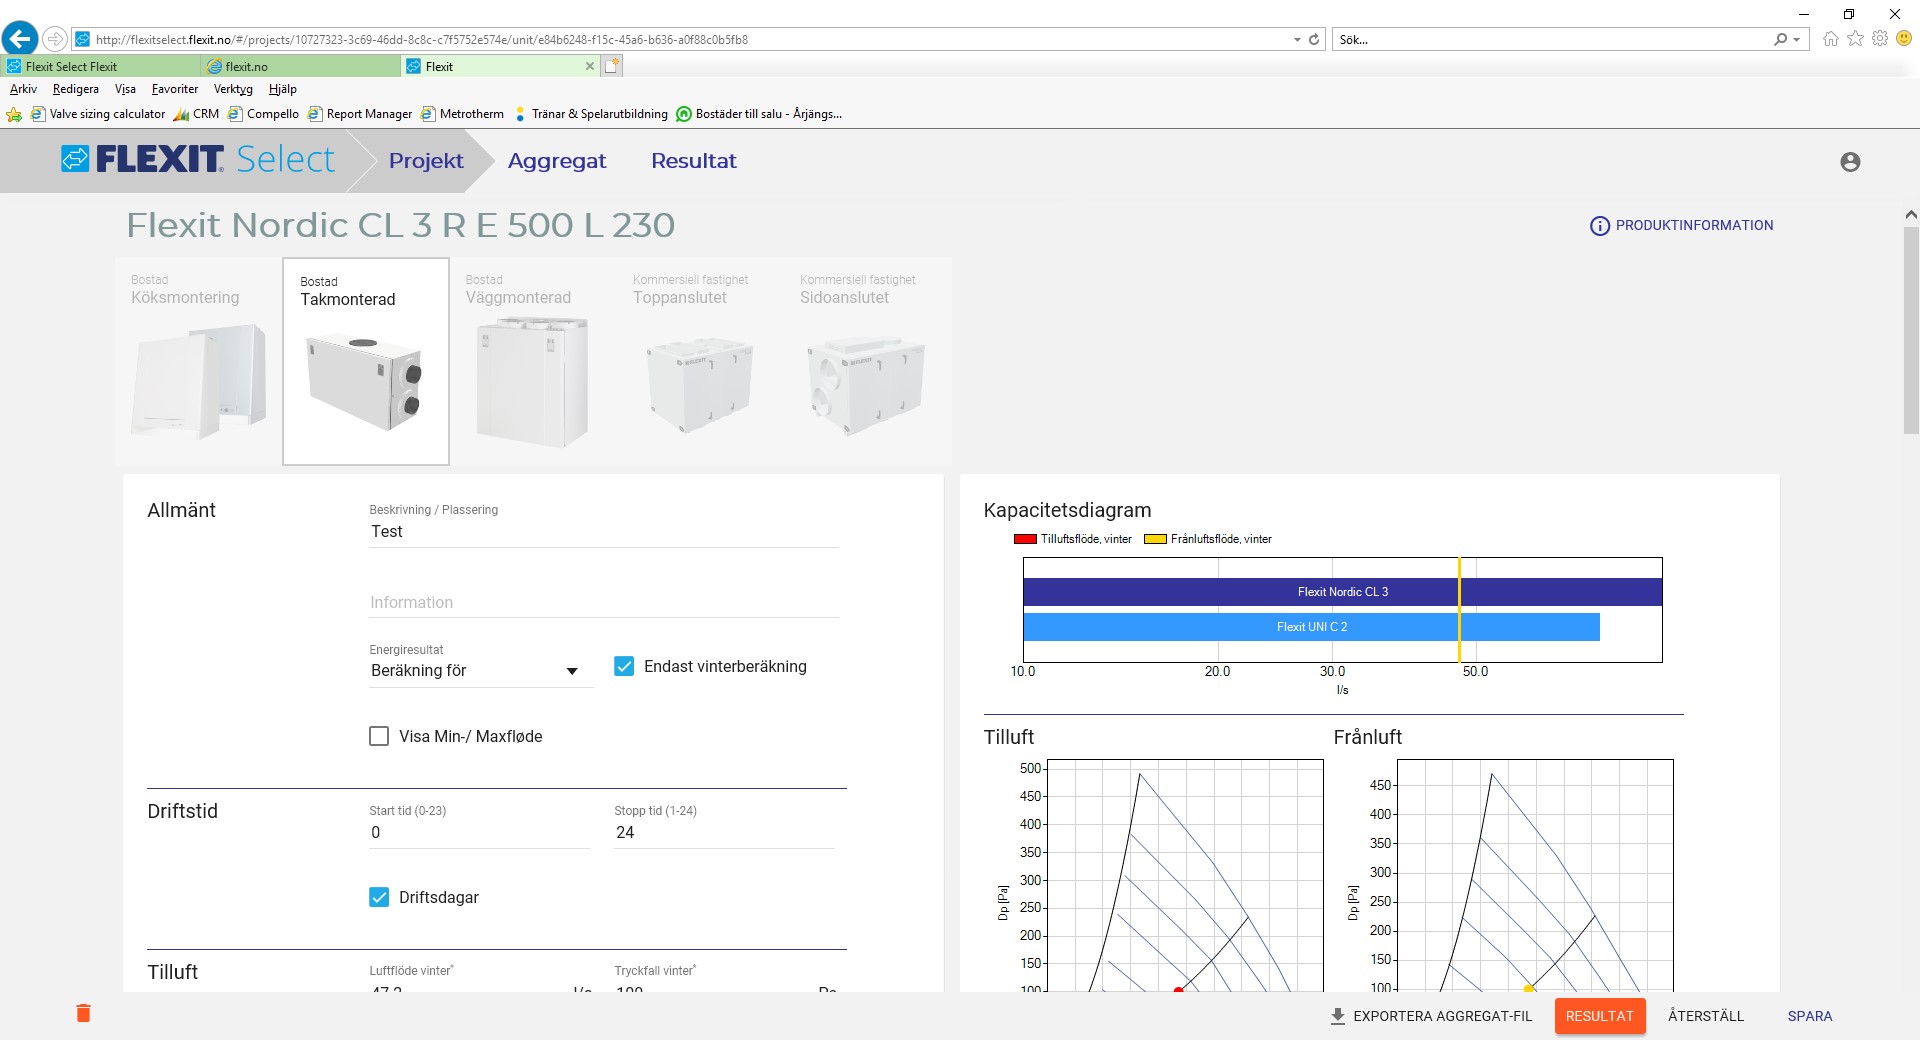Click Flexit Nordic CL 3 capacity bar
The height and width of the screenshot is (1040, 1920).
coord(1342,592)
